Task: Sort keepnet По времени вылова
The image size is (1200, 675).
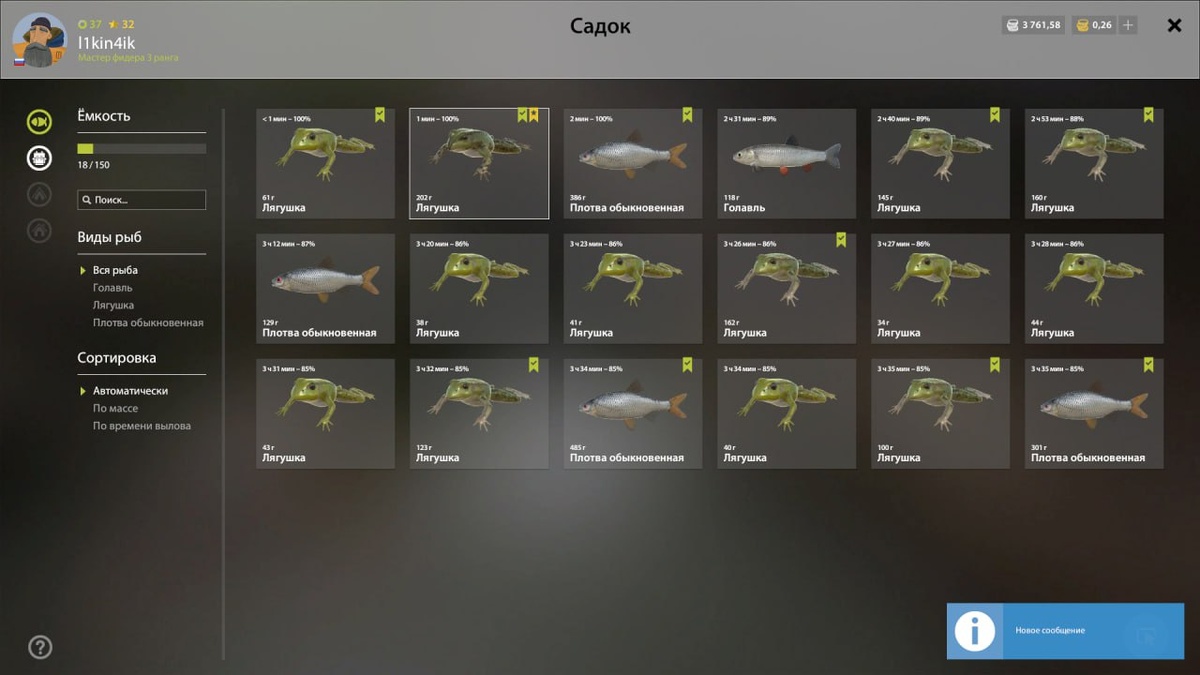Action: pos(141,426)
